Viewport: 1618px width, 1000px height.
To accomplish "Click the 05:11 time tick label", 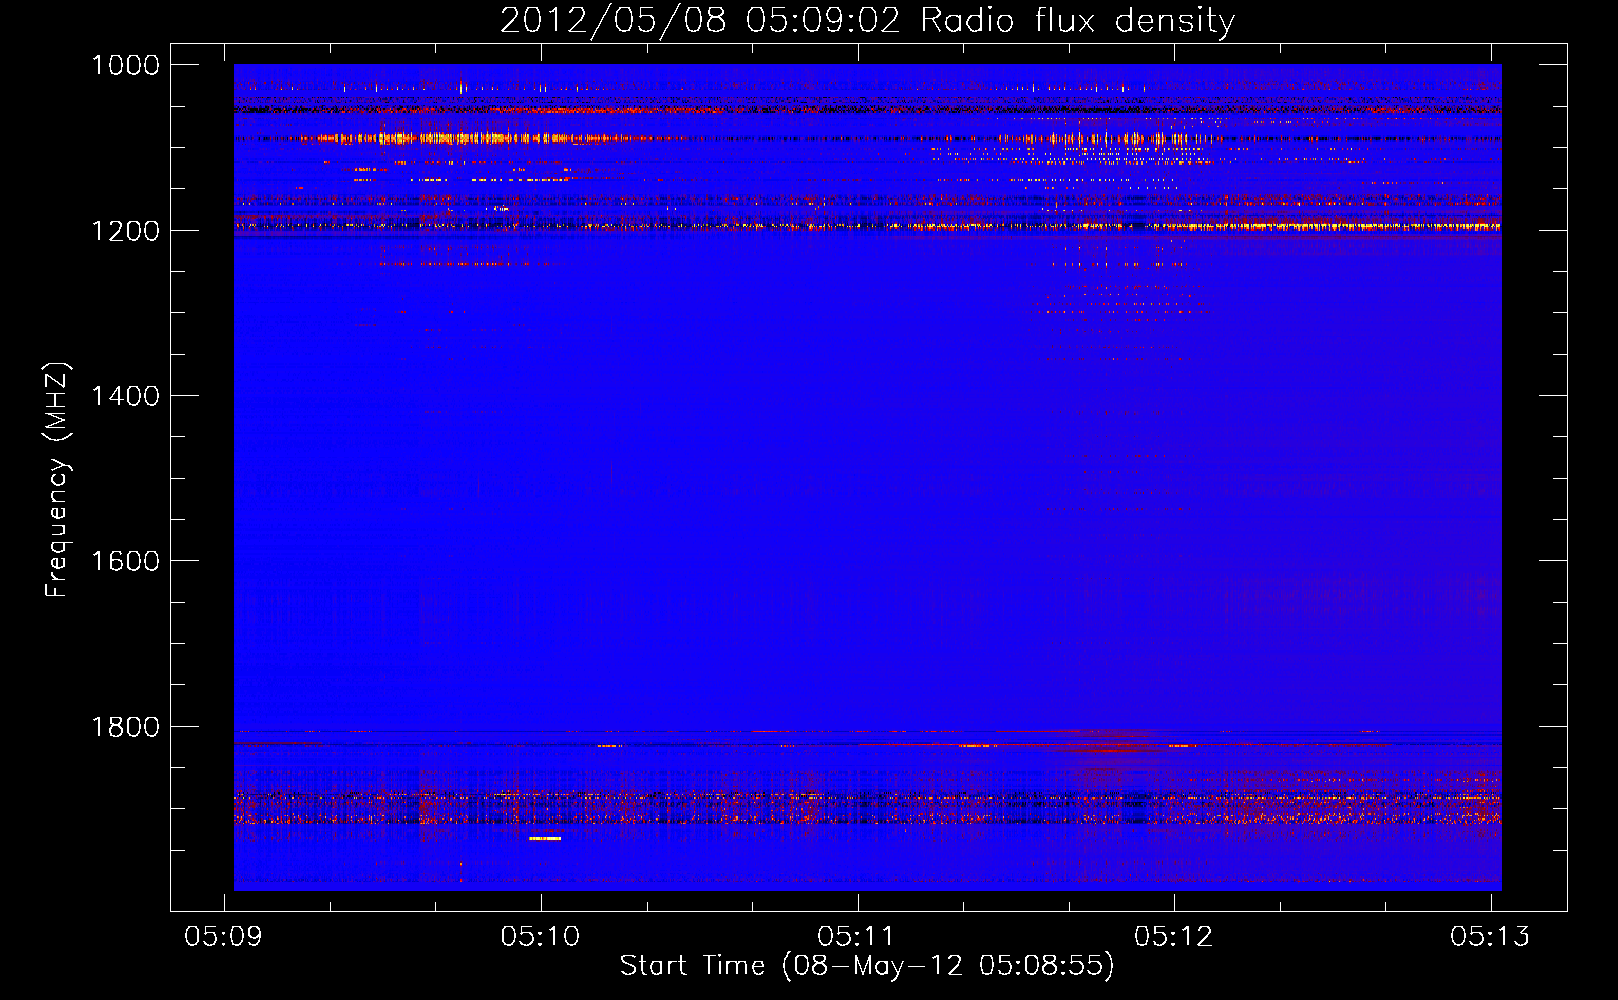I will click(857, 936).
